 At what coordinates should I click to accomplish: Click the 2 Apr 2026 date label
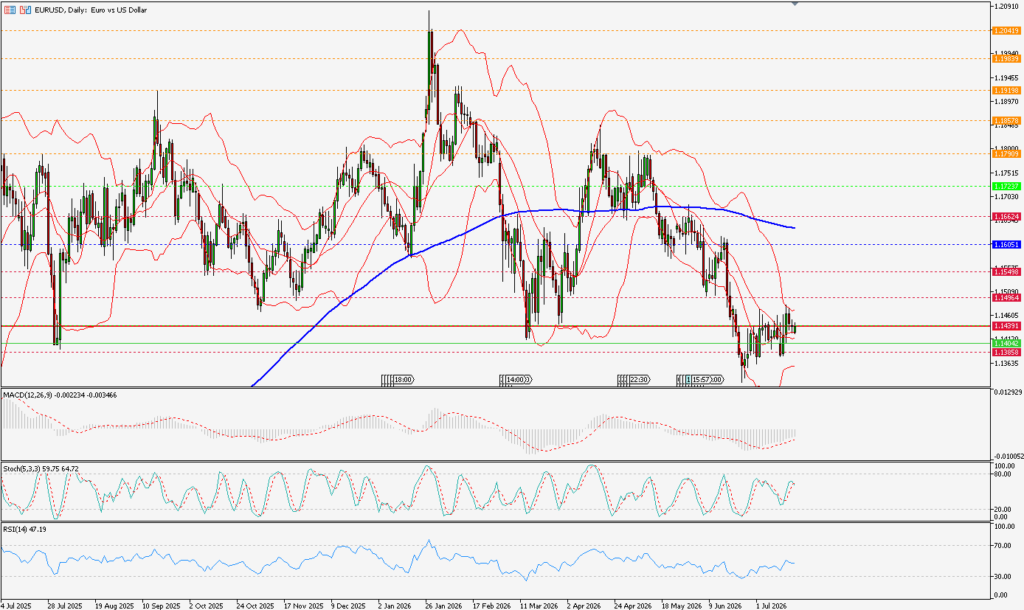coord(584,606)
